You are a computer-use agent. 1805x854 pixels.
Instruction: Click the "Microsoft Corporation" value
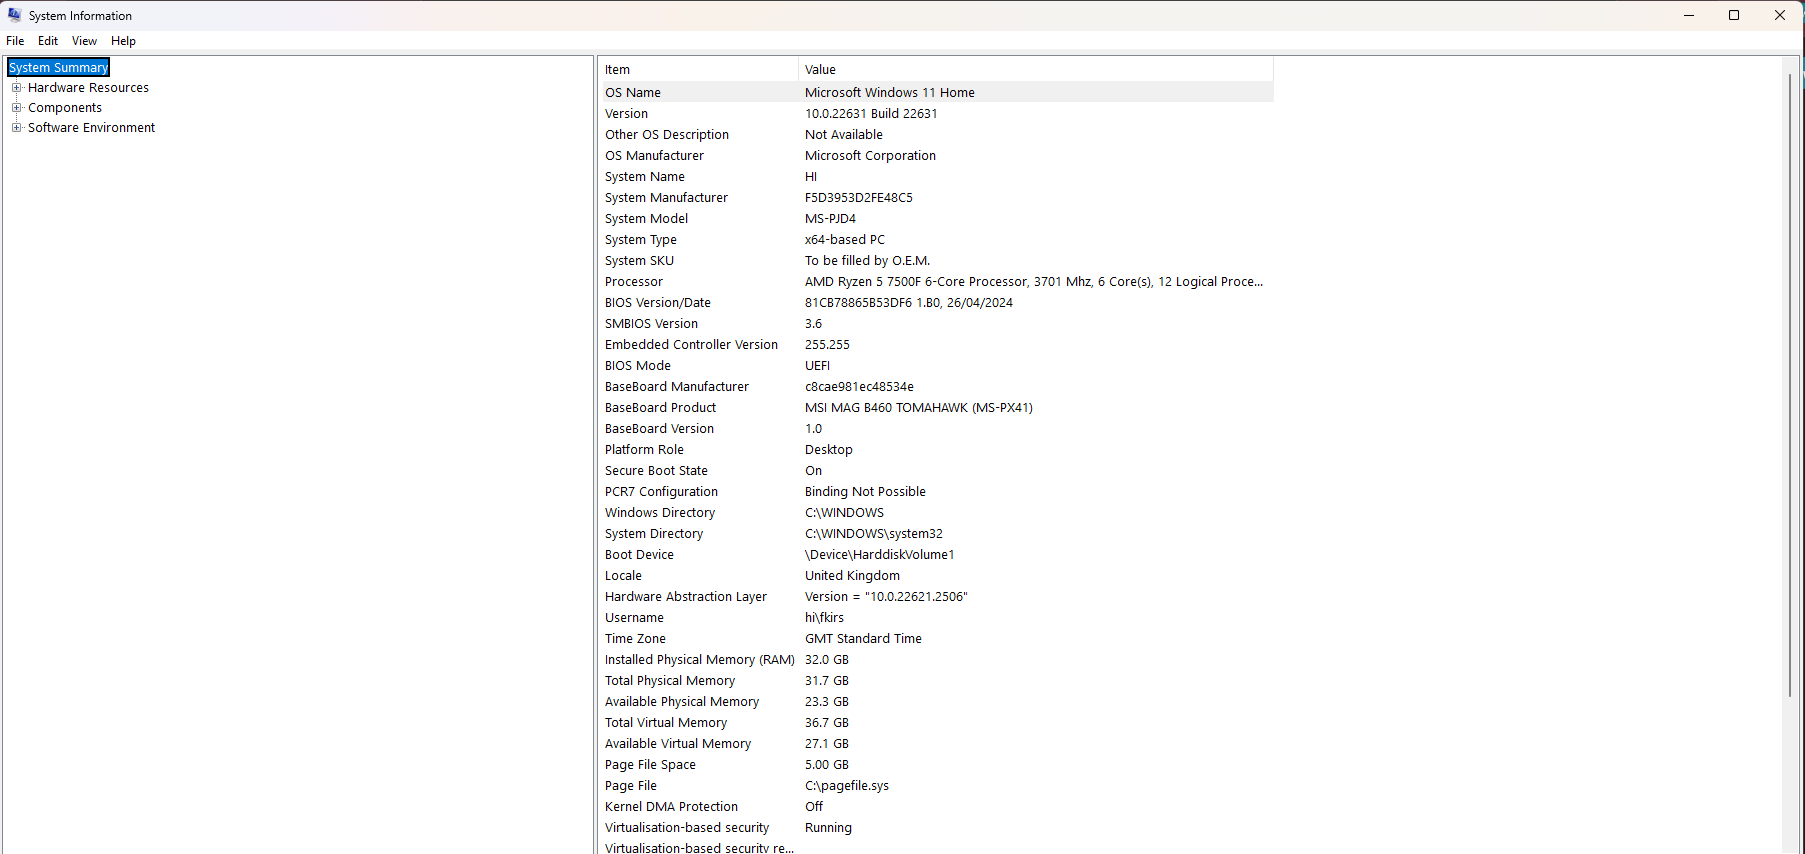(870, 155)
